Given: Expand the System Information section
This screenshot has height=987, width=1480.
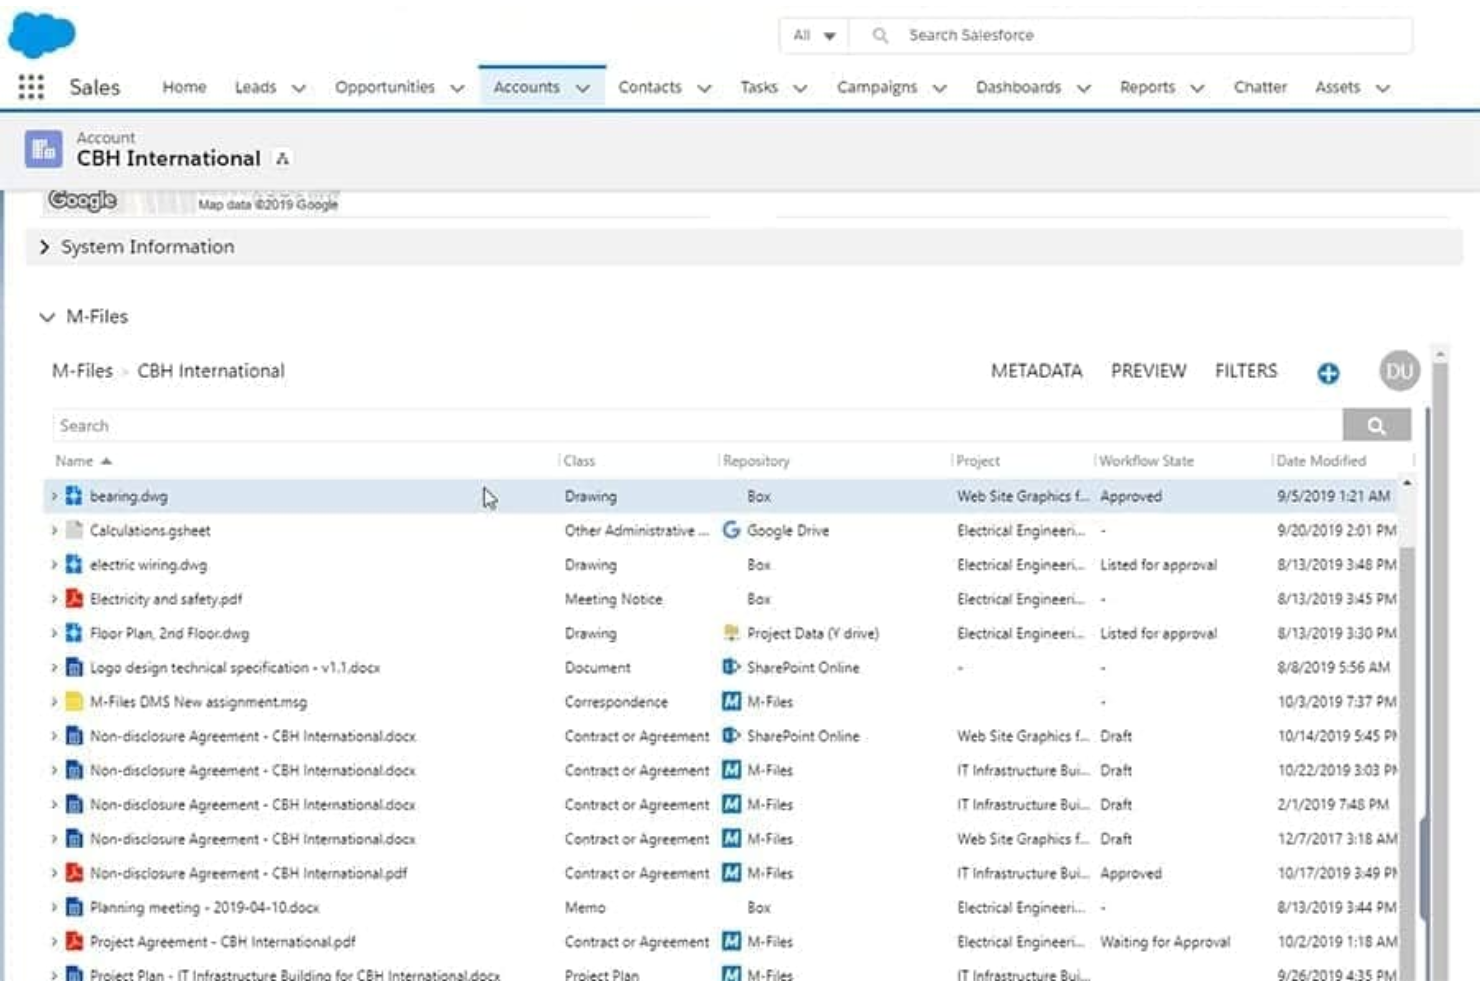Looking at the screenshot, I should pos(44,246).
